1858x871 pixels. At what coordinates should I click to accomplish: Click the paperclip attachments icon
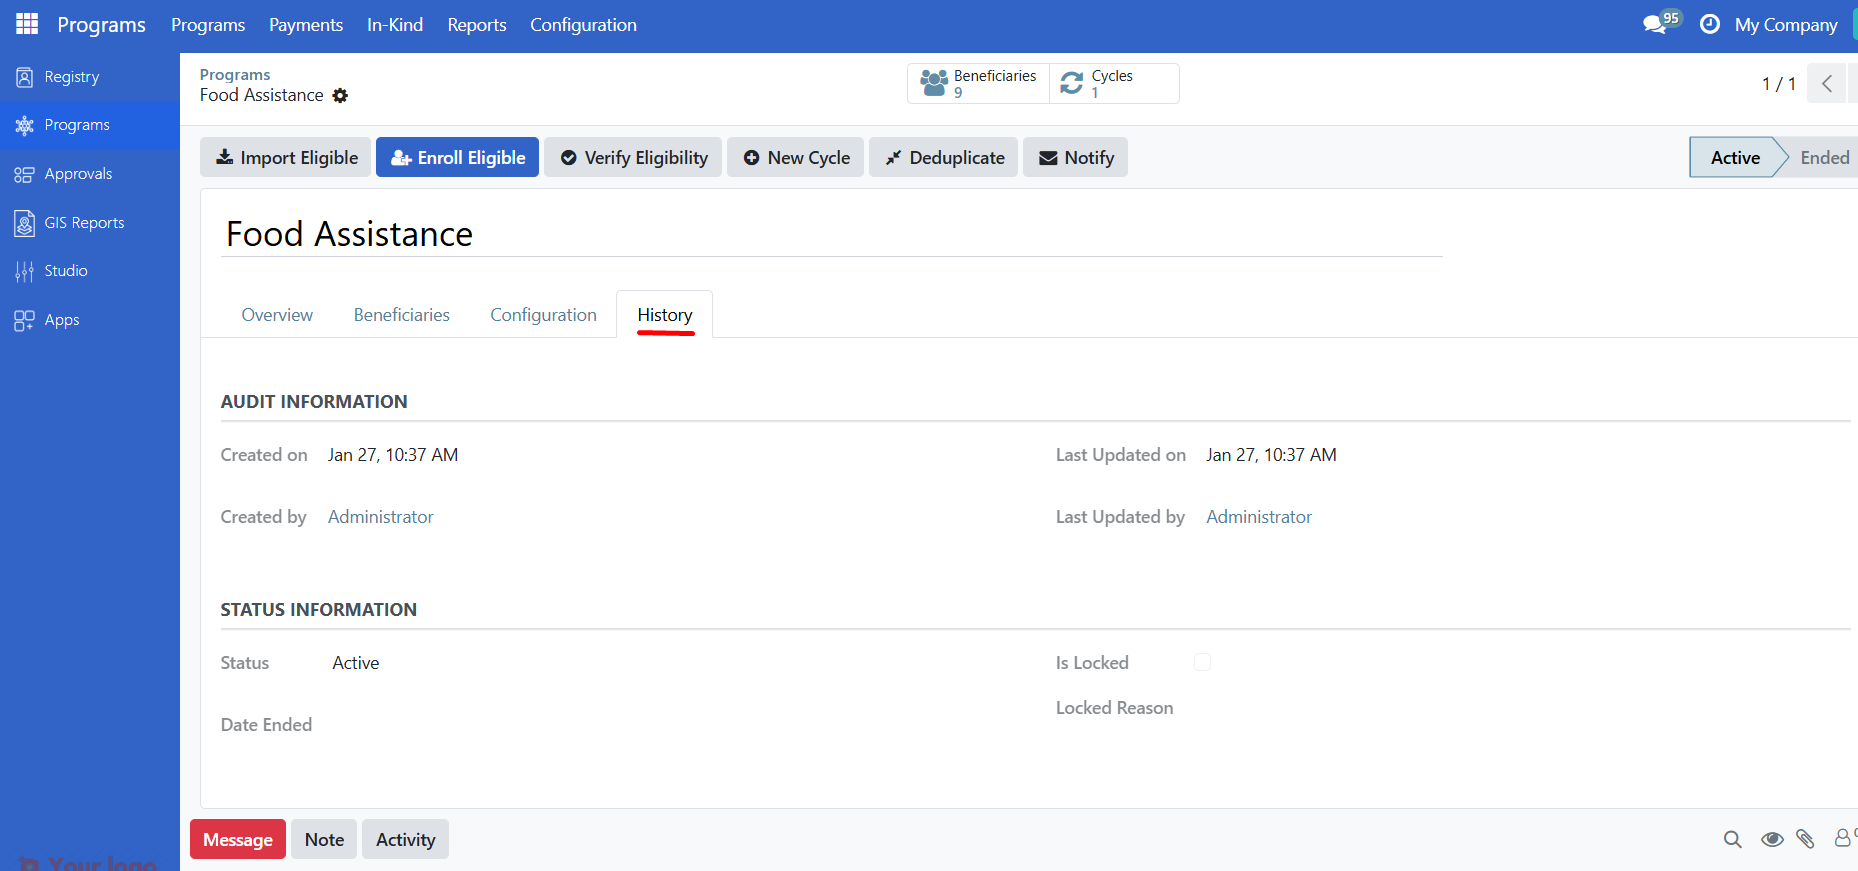(x=1805, y=839)
